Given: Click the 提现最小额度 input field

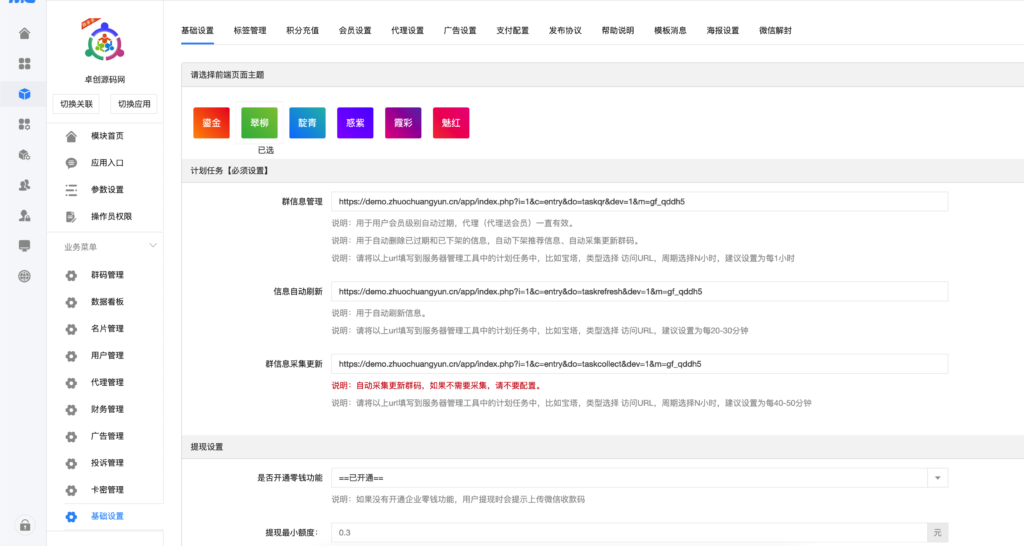Looking at the screenshot, I should 629,533.
